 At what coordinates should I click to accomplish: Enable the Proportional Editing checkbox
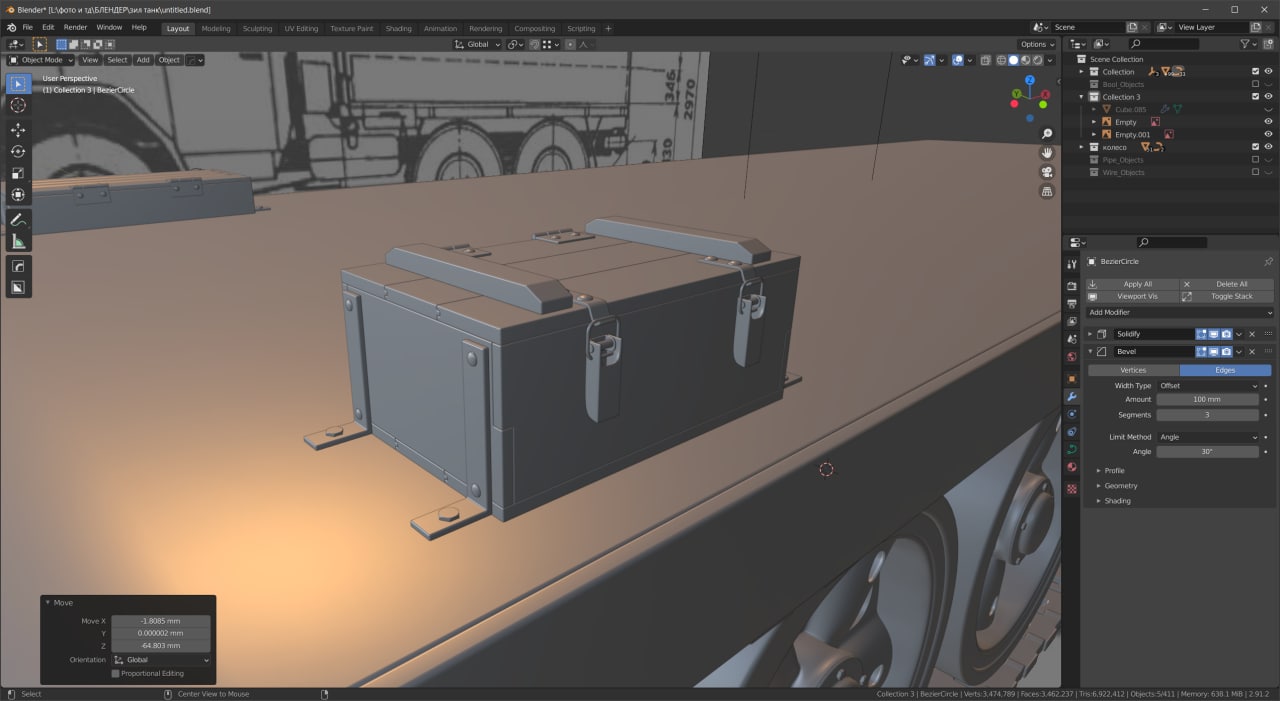pos(116,673)
